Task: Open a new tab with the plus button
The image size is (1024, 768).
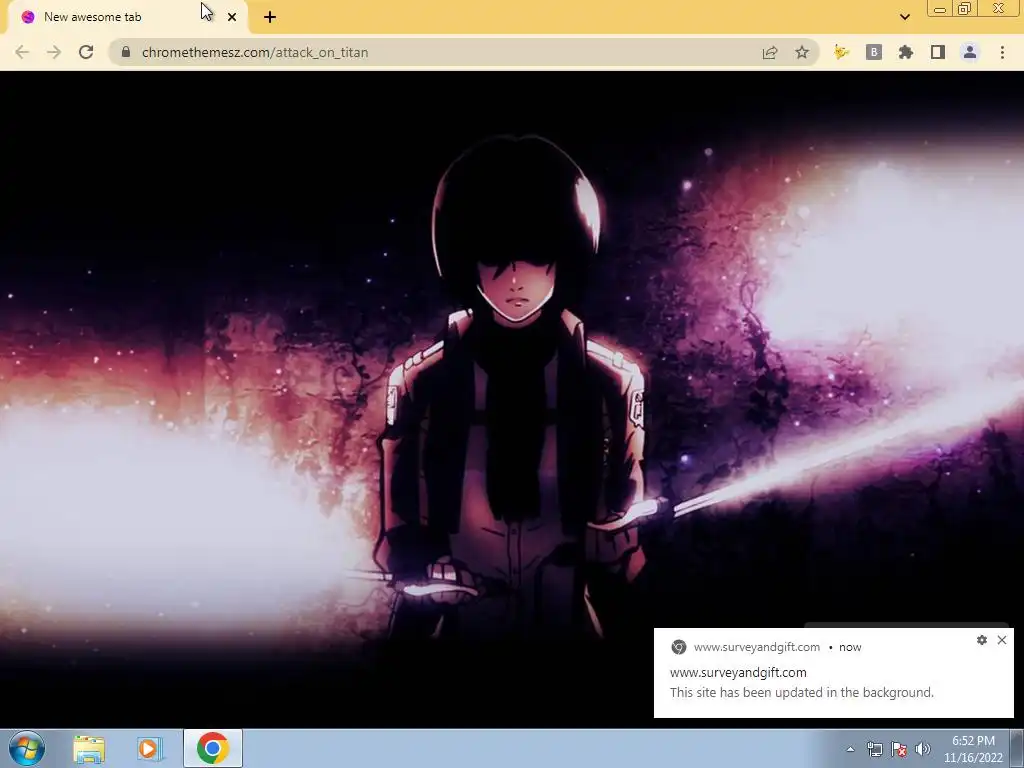Action: pyautogui.click(x=270, y=17)
